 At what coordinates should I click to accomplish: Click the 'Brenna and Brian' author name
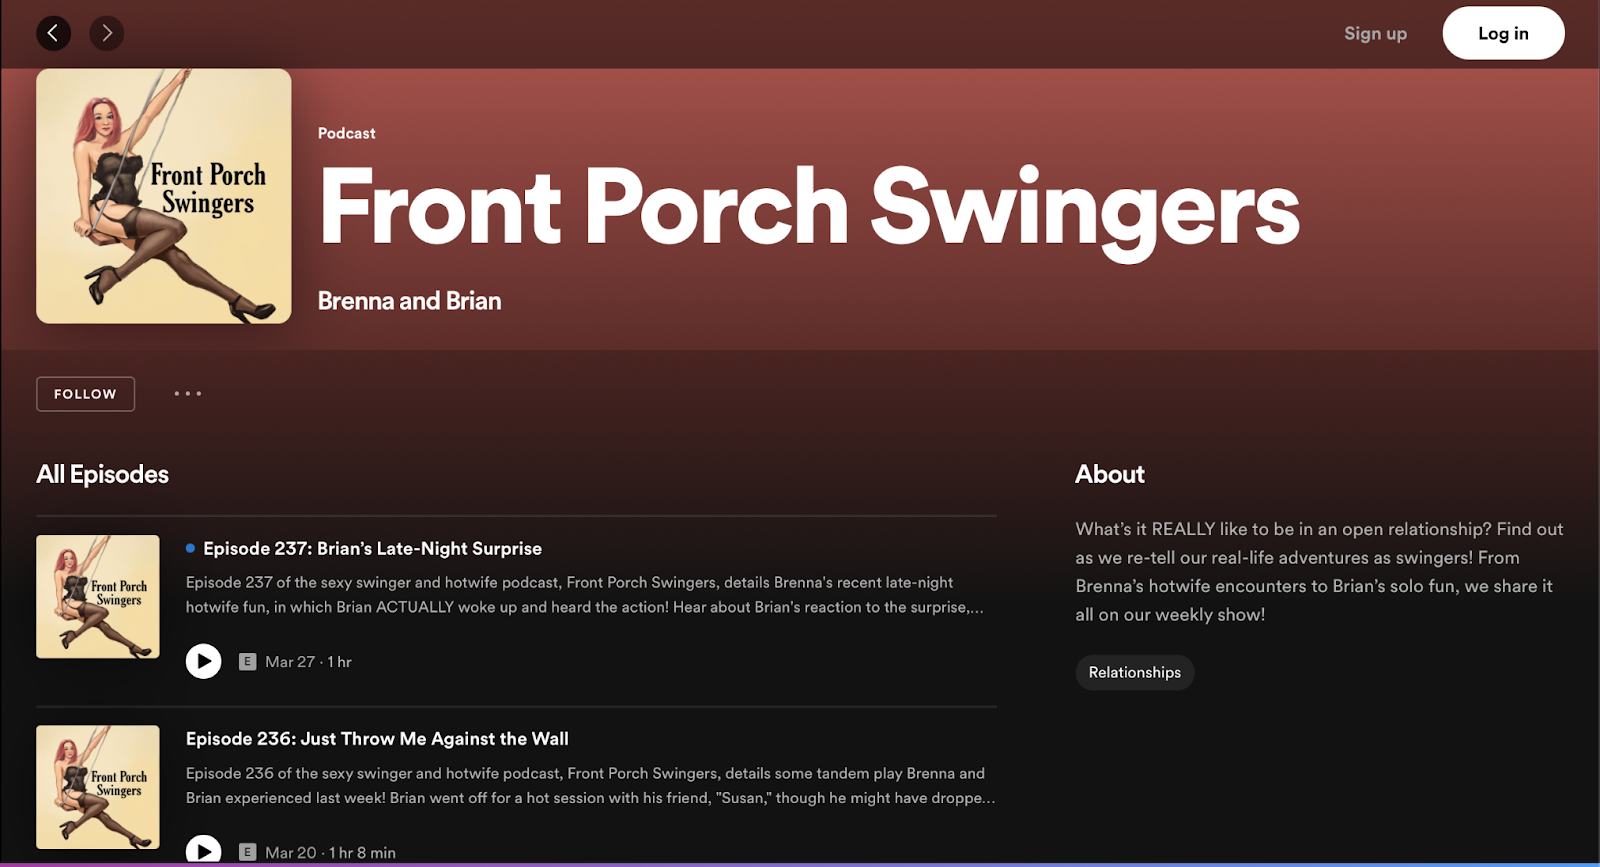click(x=409, y=301)
